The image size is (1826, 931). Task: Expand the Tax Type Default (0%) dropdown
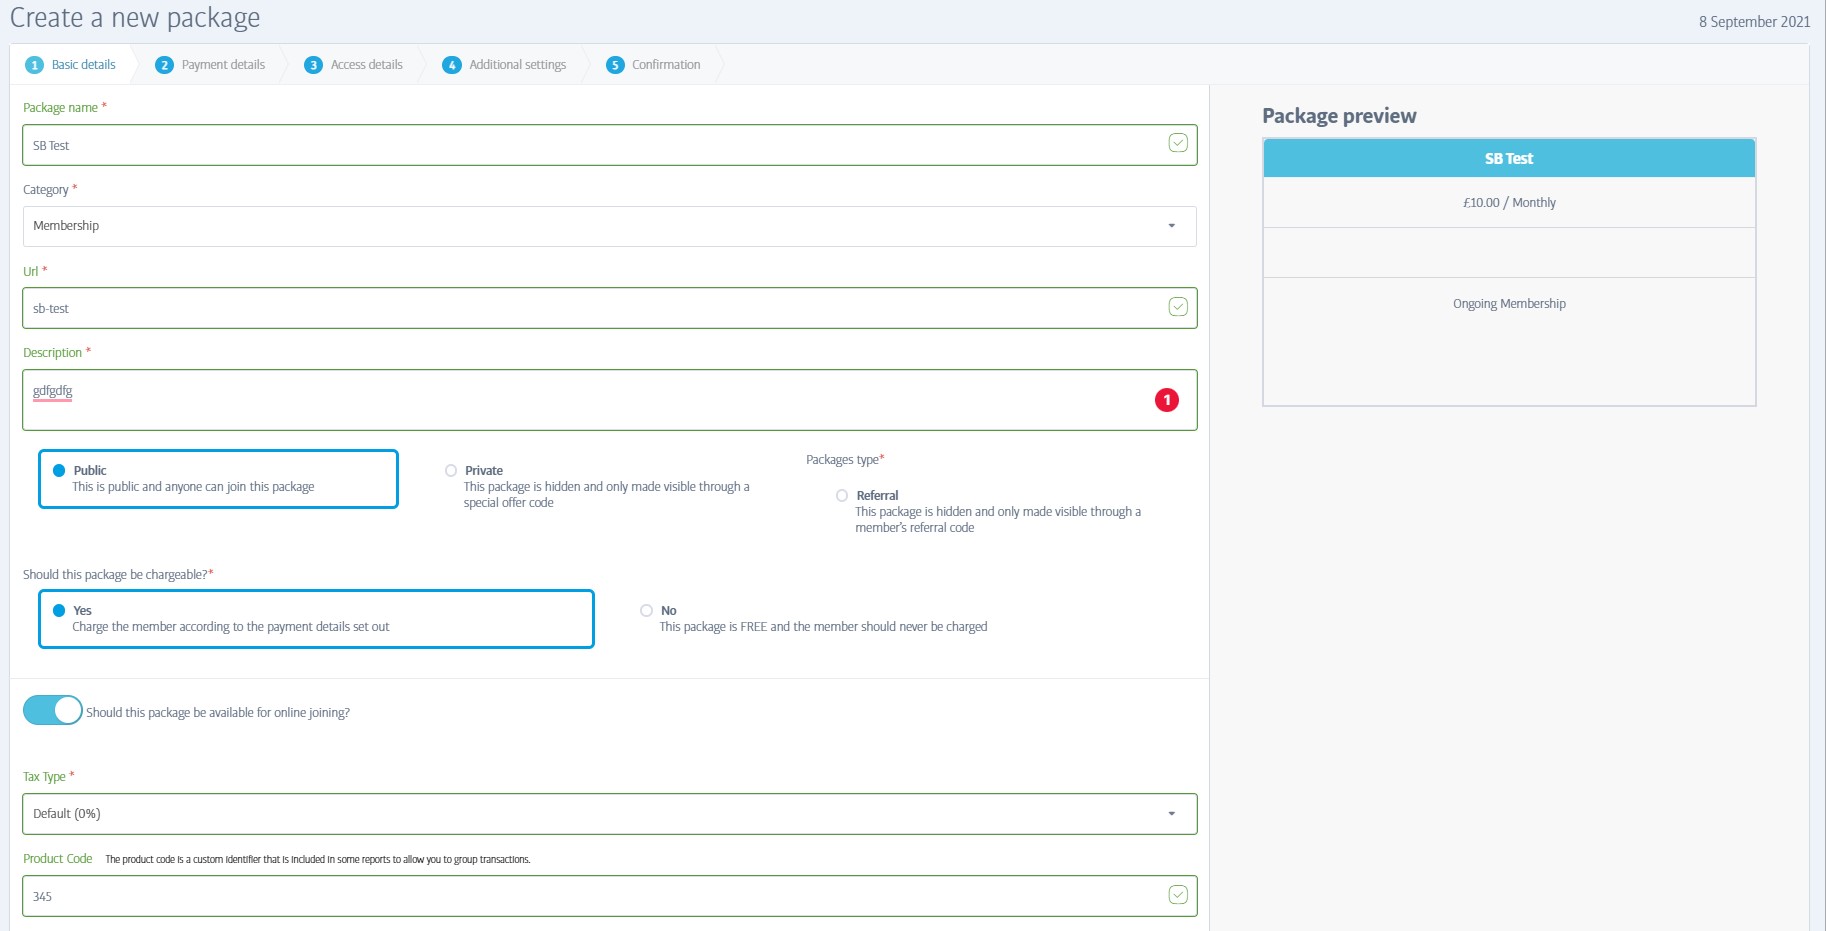click(609, 814)
